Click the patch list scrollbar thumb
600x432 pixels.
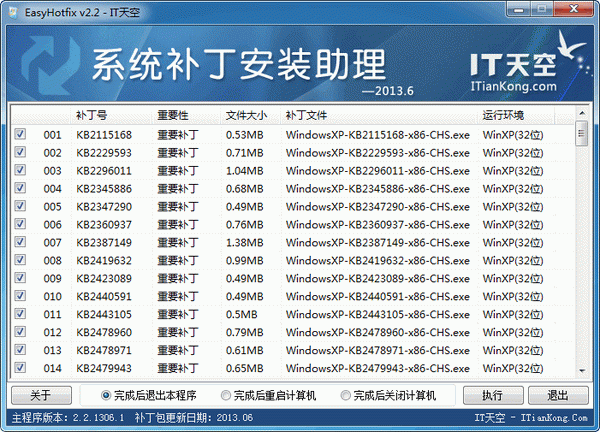click(x=582, y=133)
